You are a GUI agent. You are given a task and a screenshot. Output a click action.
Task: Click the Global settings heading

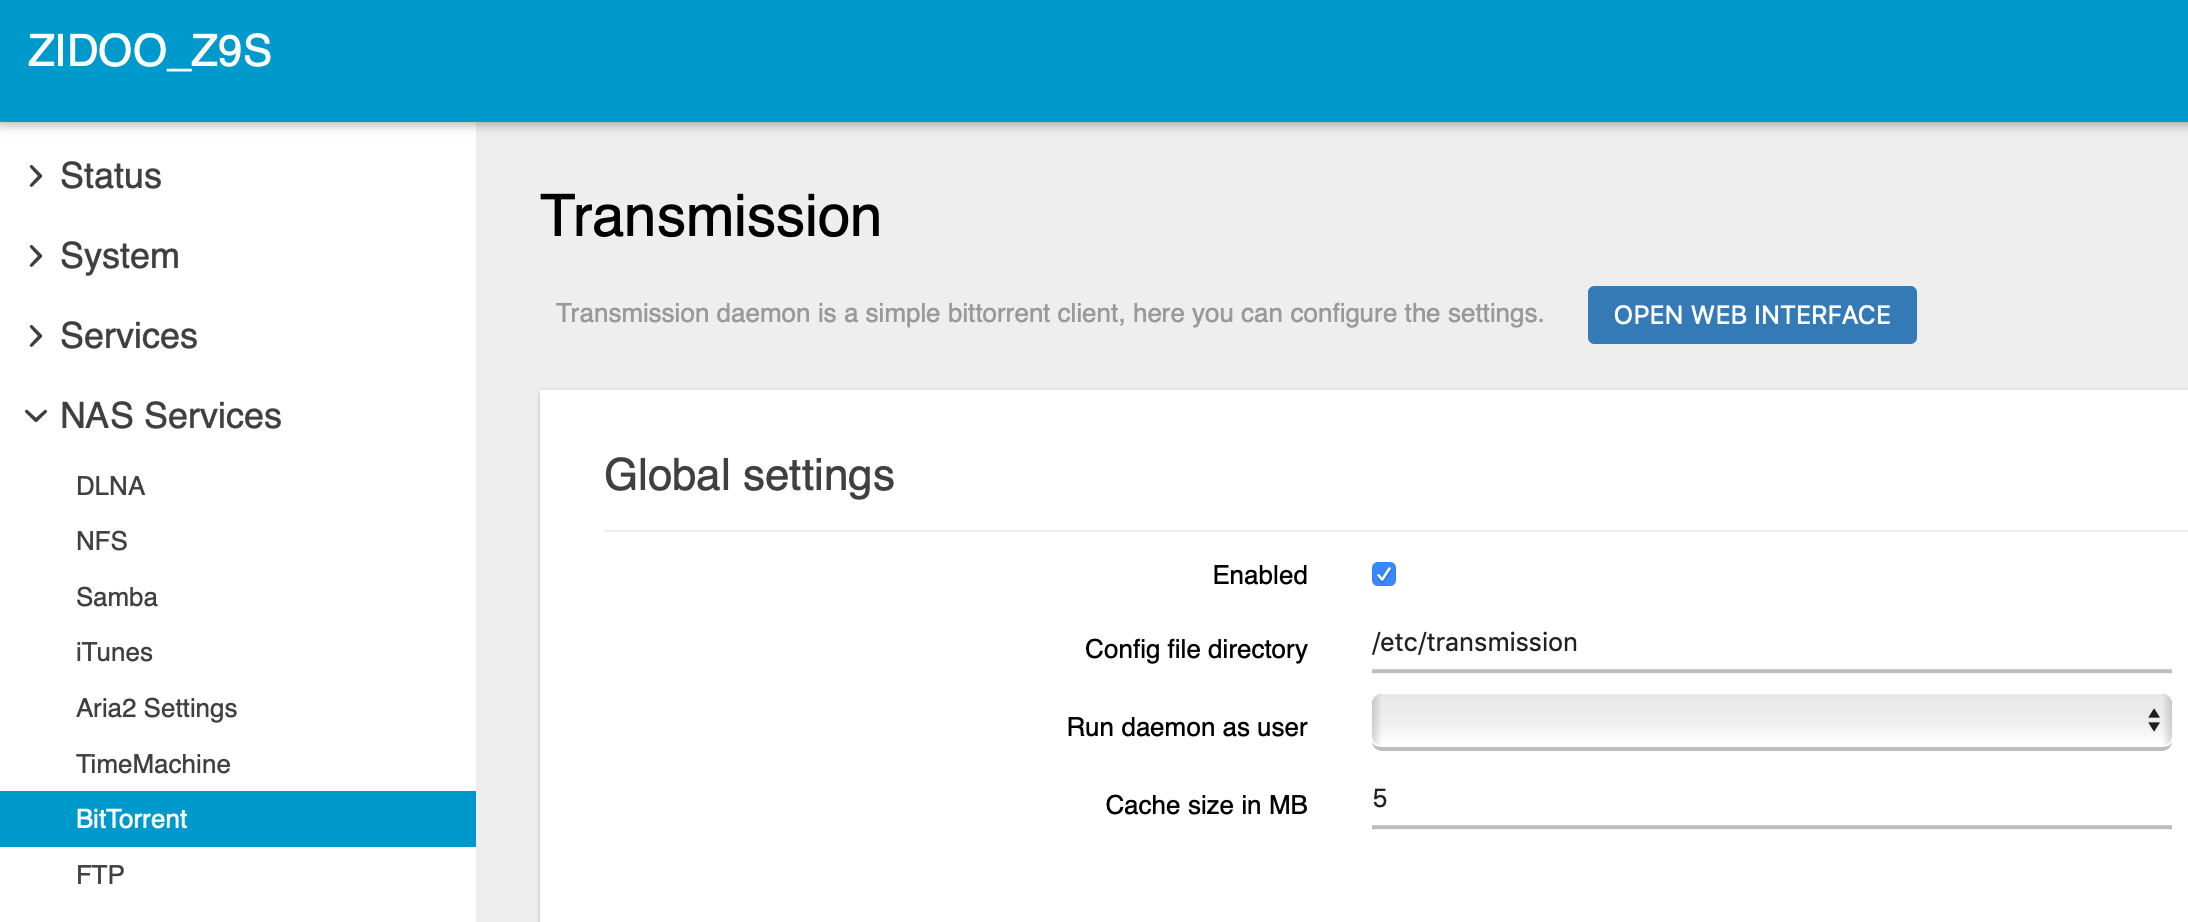(x=749, y=475)
